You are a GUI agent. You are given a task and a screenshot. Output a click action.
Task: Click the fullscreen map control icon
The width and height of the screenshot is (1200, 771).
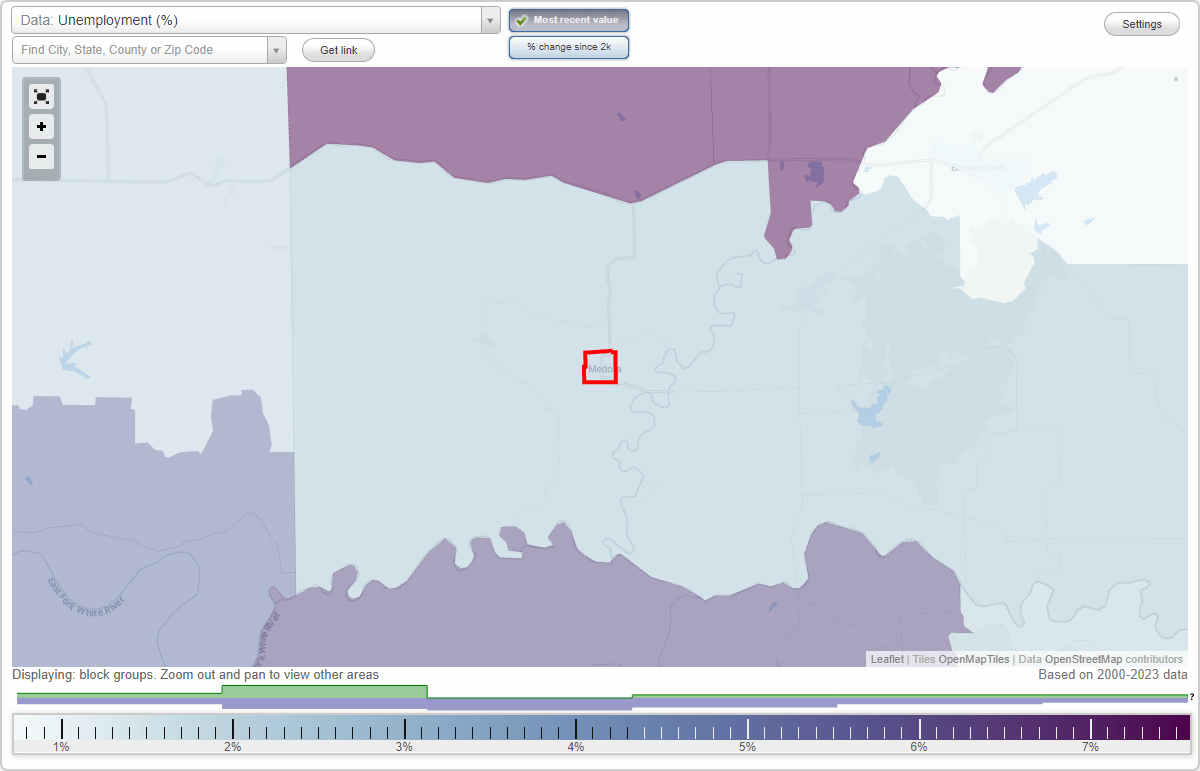coord(41,96)
